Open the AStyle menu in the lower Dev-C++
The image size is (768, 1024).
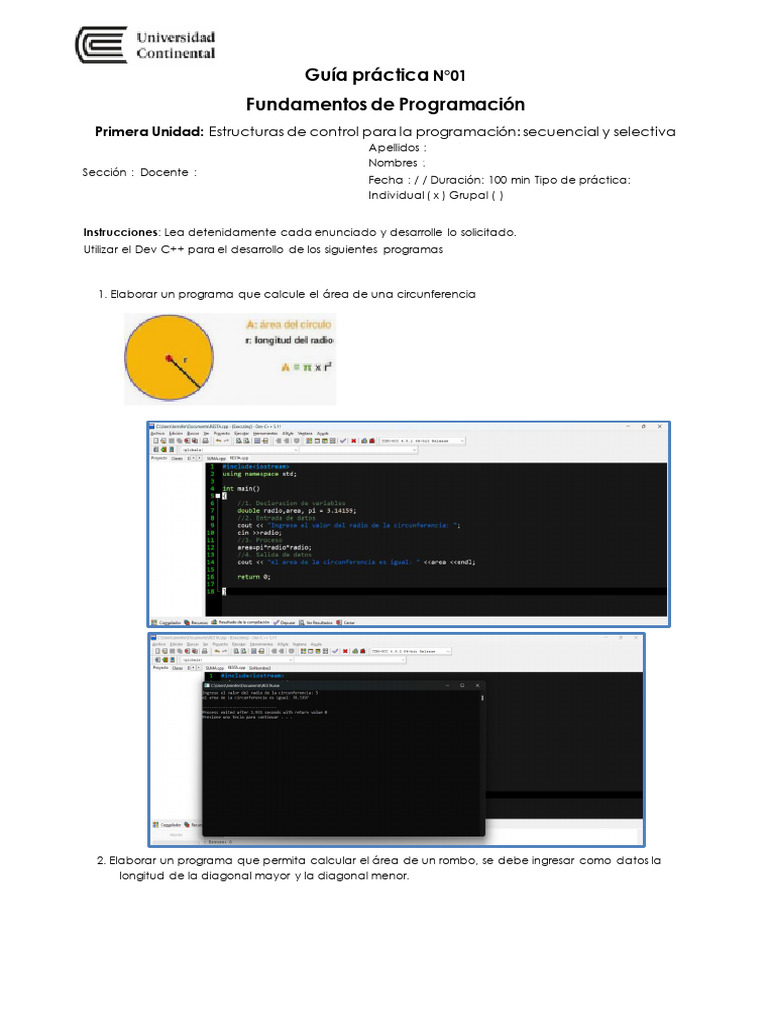point(283,644)
